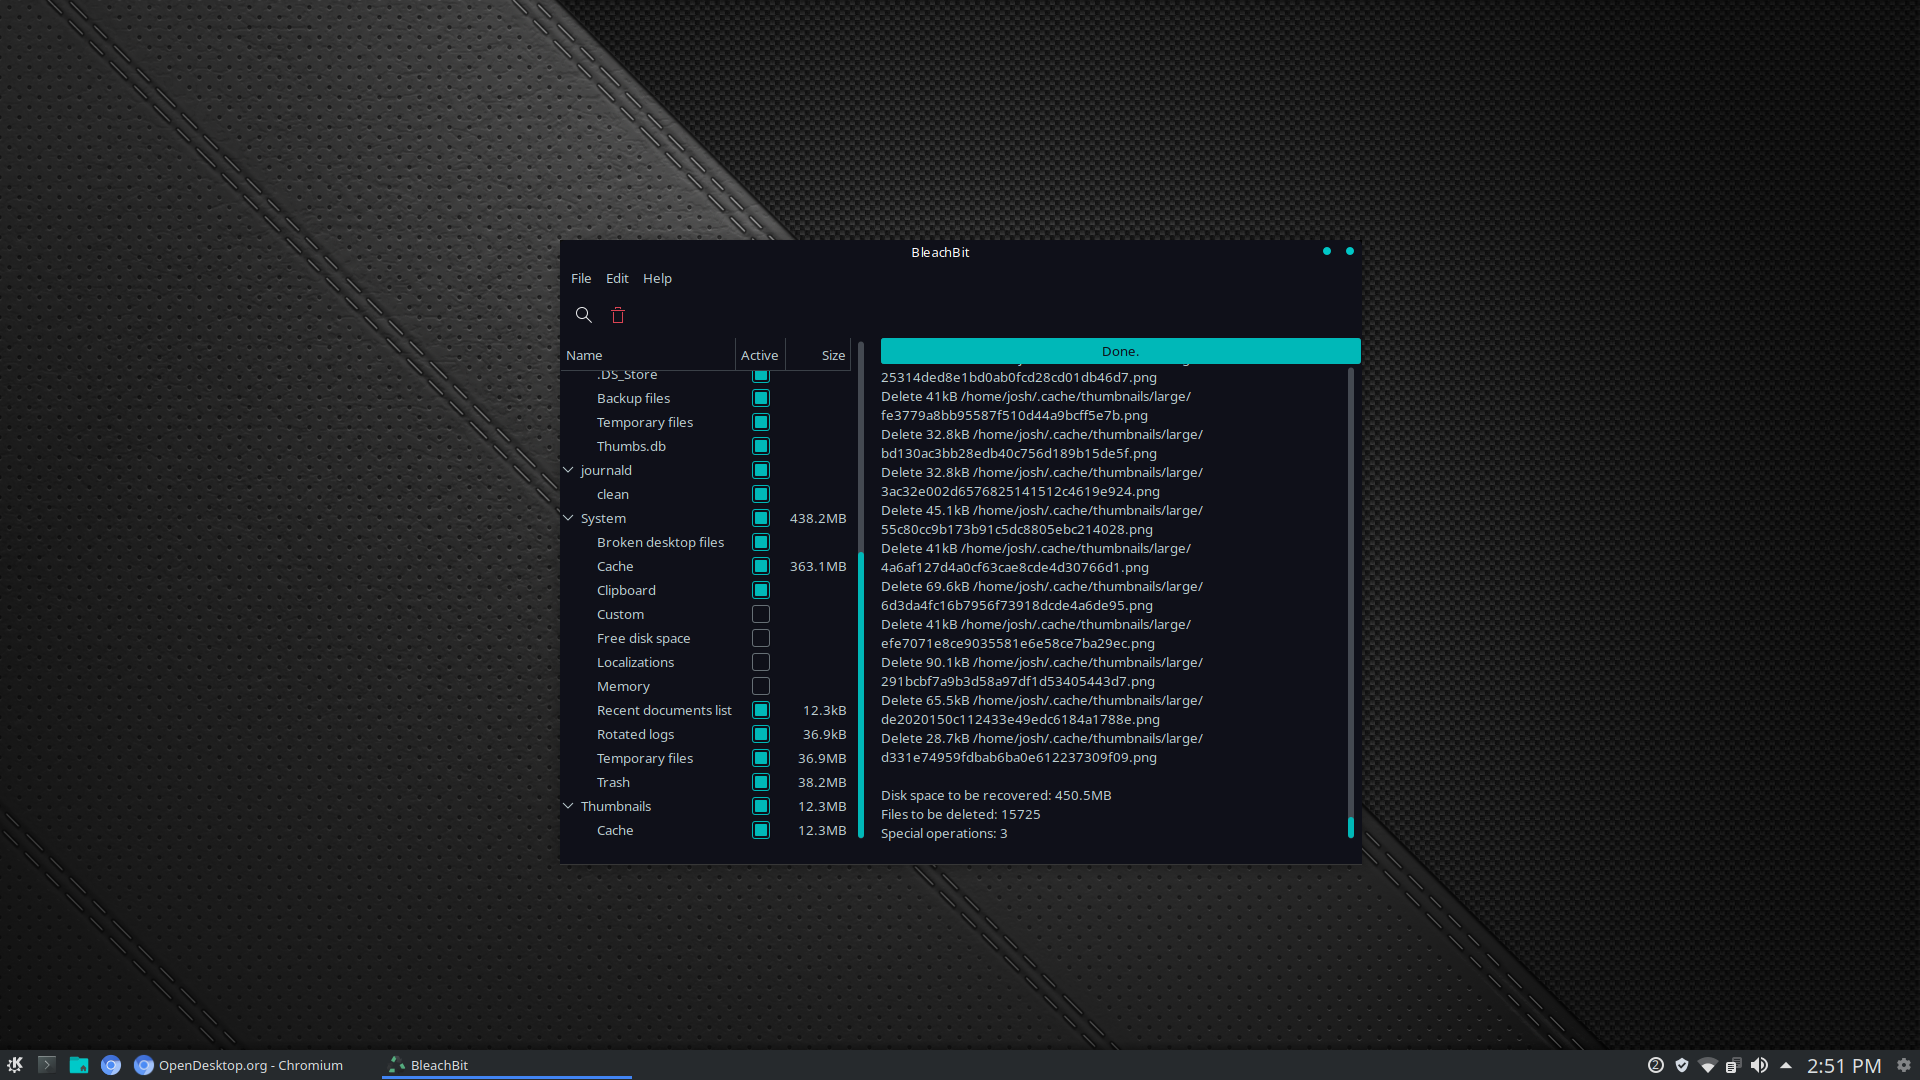Open the Help menu
Screen dimensions: 1920x1080
(x=657, y=278)
